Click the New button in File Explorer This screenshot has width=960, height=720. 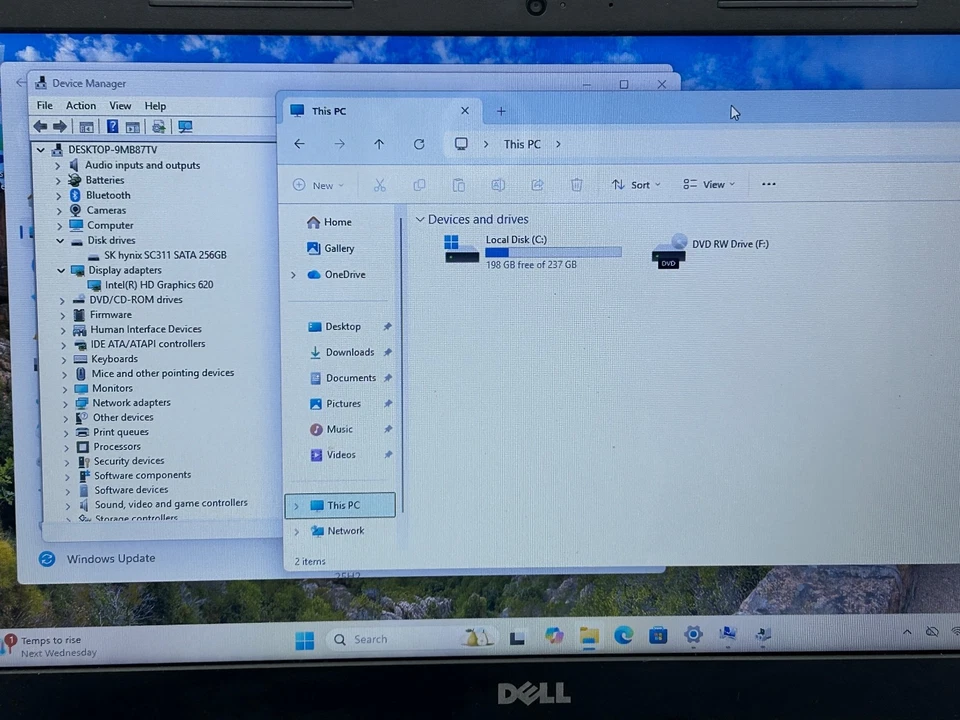(318, 184)
